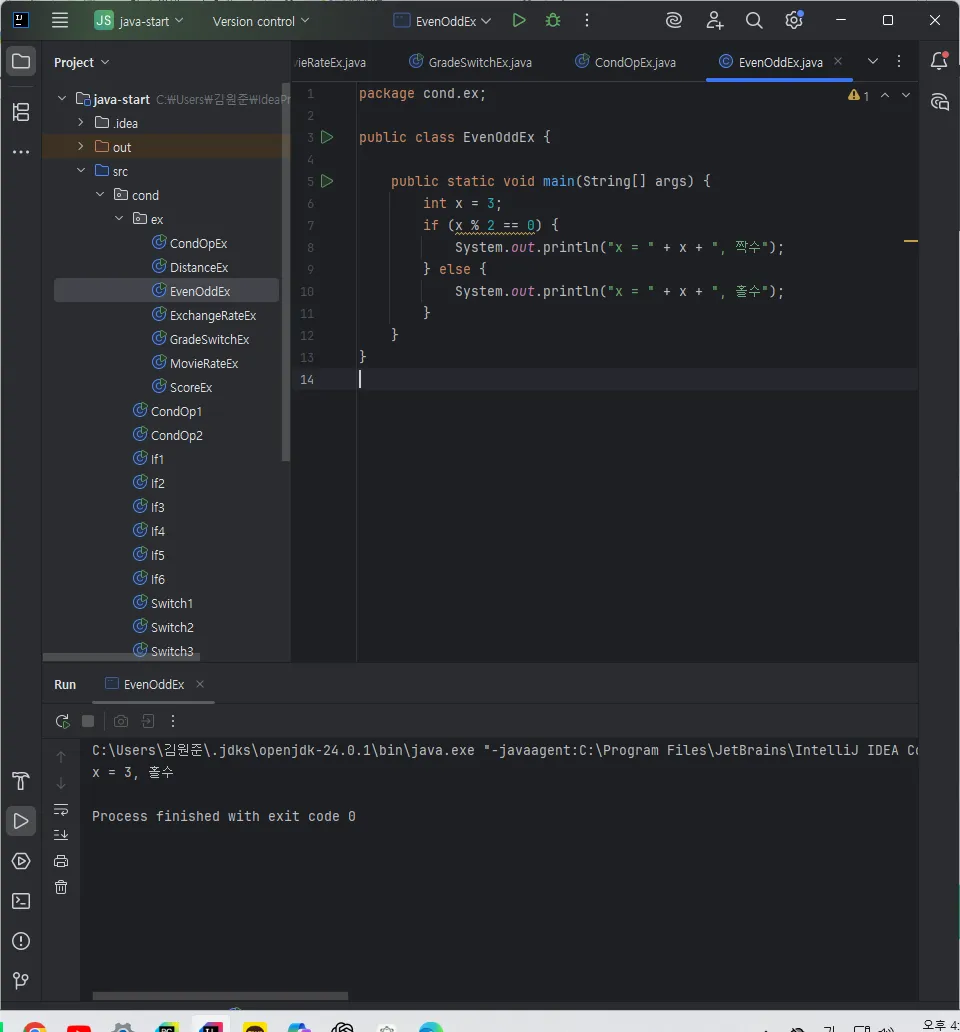
Task: Toggle soft-wrap in the console
Action: click(61, 810)
